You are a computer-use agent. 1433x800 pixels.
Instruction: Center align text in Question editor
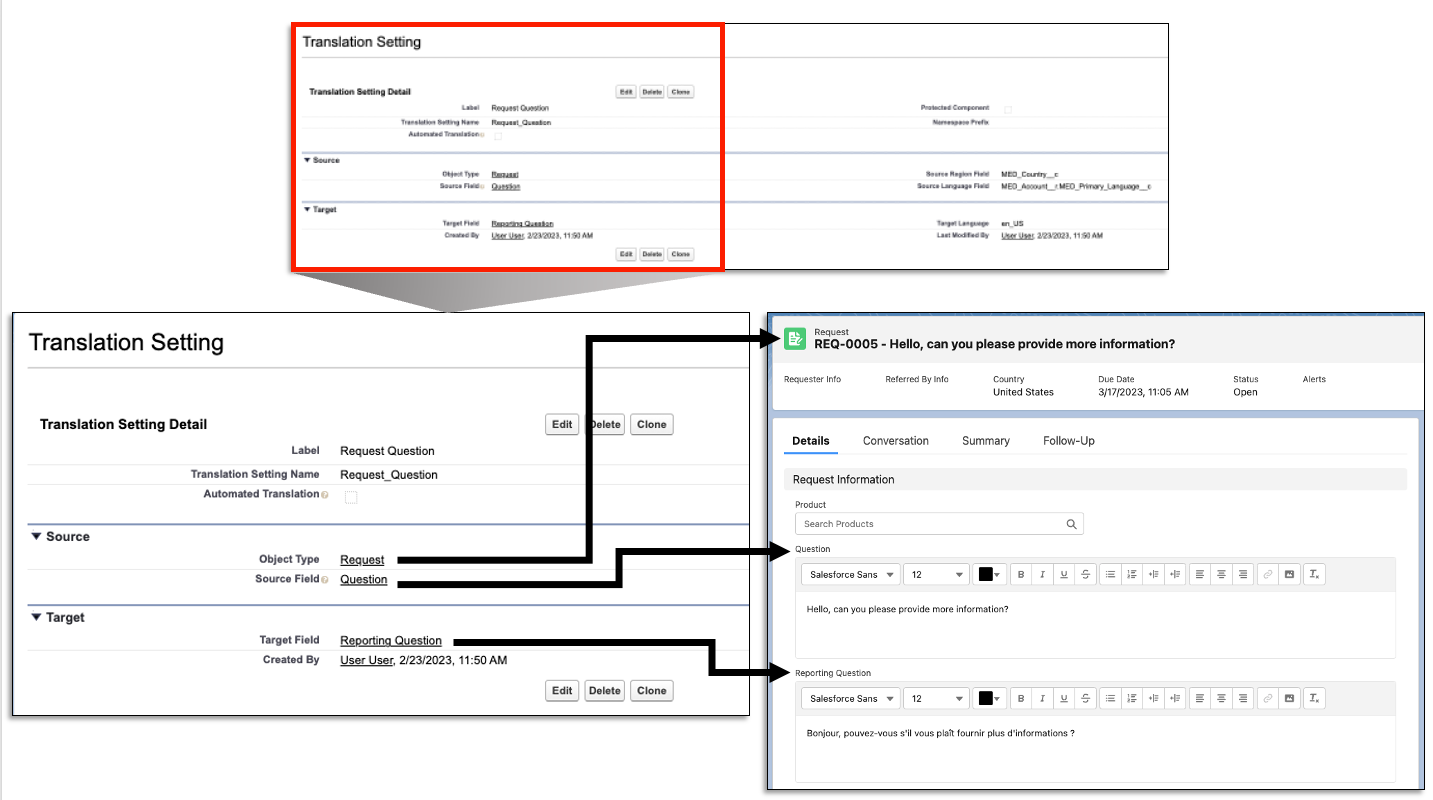pyautogui.click(x=1221, y=574)
